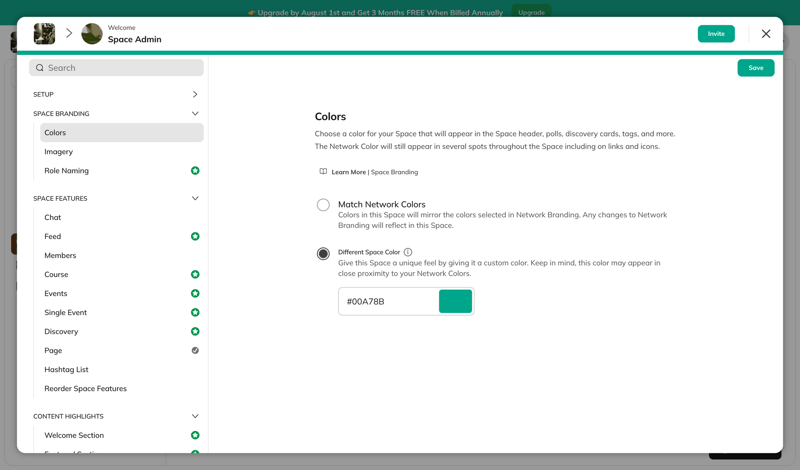Screen dimensions: 800x470
Task: Close the Space Admin dialog
Action: pyautogui.click(x=766, y=34)
